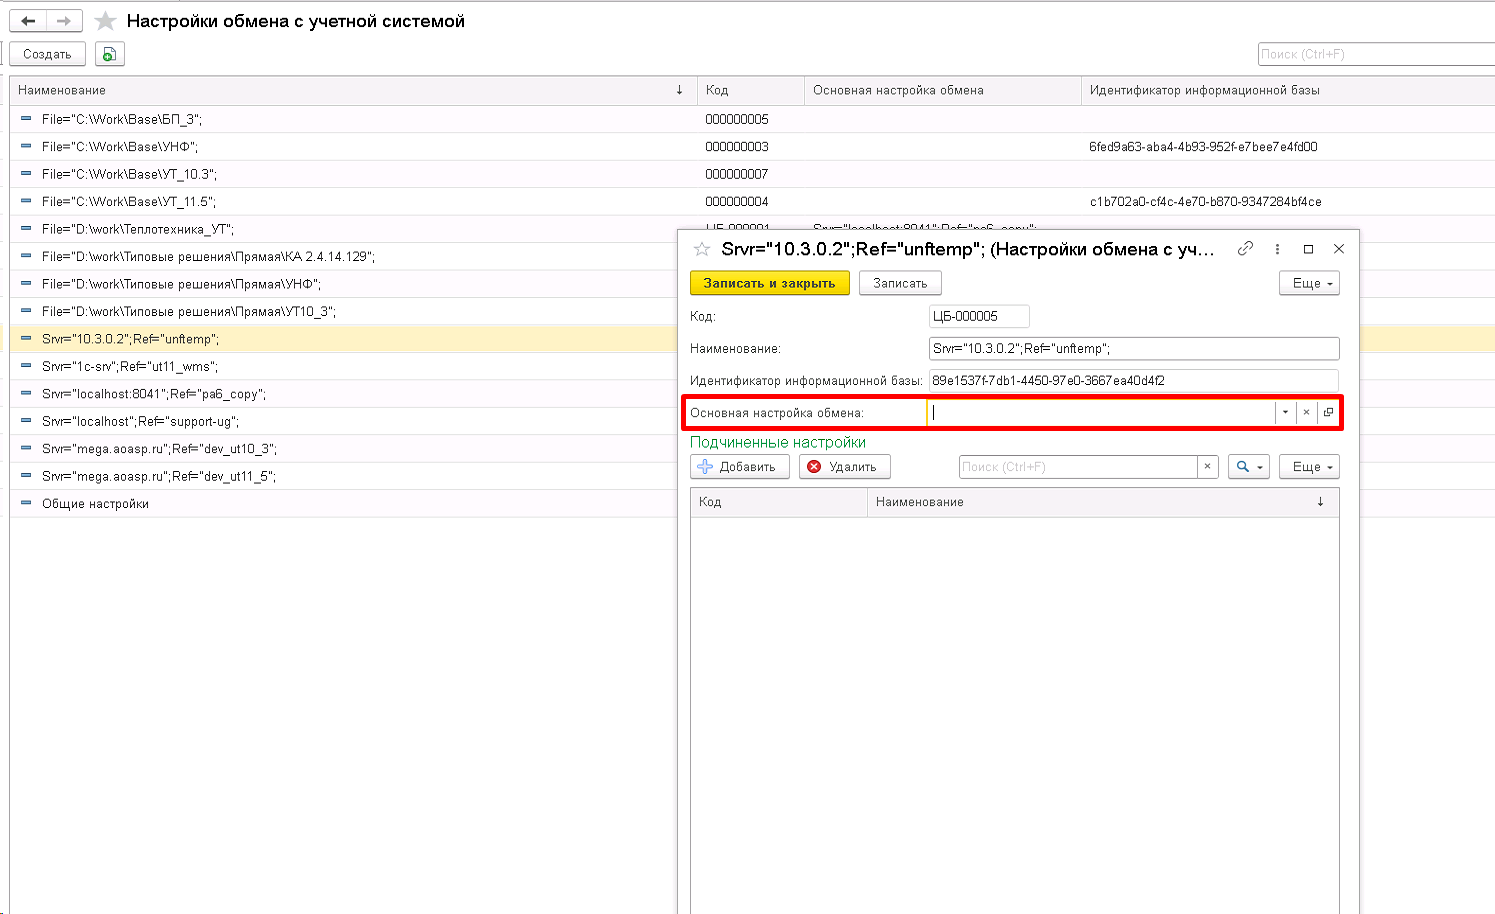Click code cell 000000004
The image size is (1495, 914).
coord(737,202)
